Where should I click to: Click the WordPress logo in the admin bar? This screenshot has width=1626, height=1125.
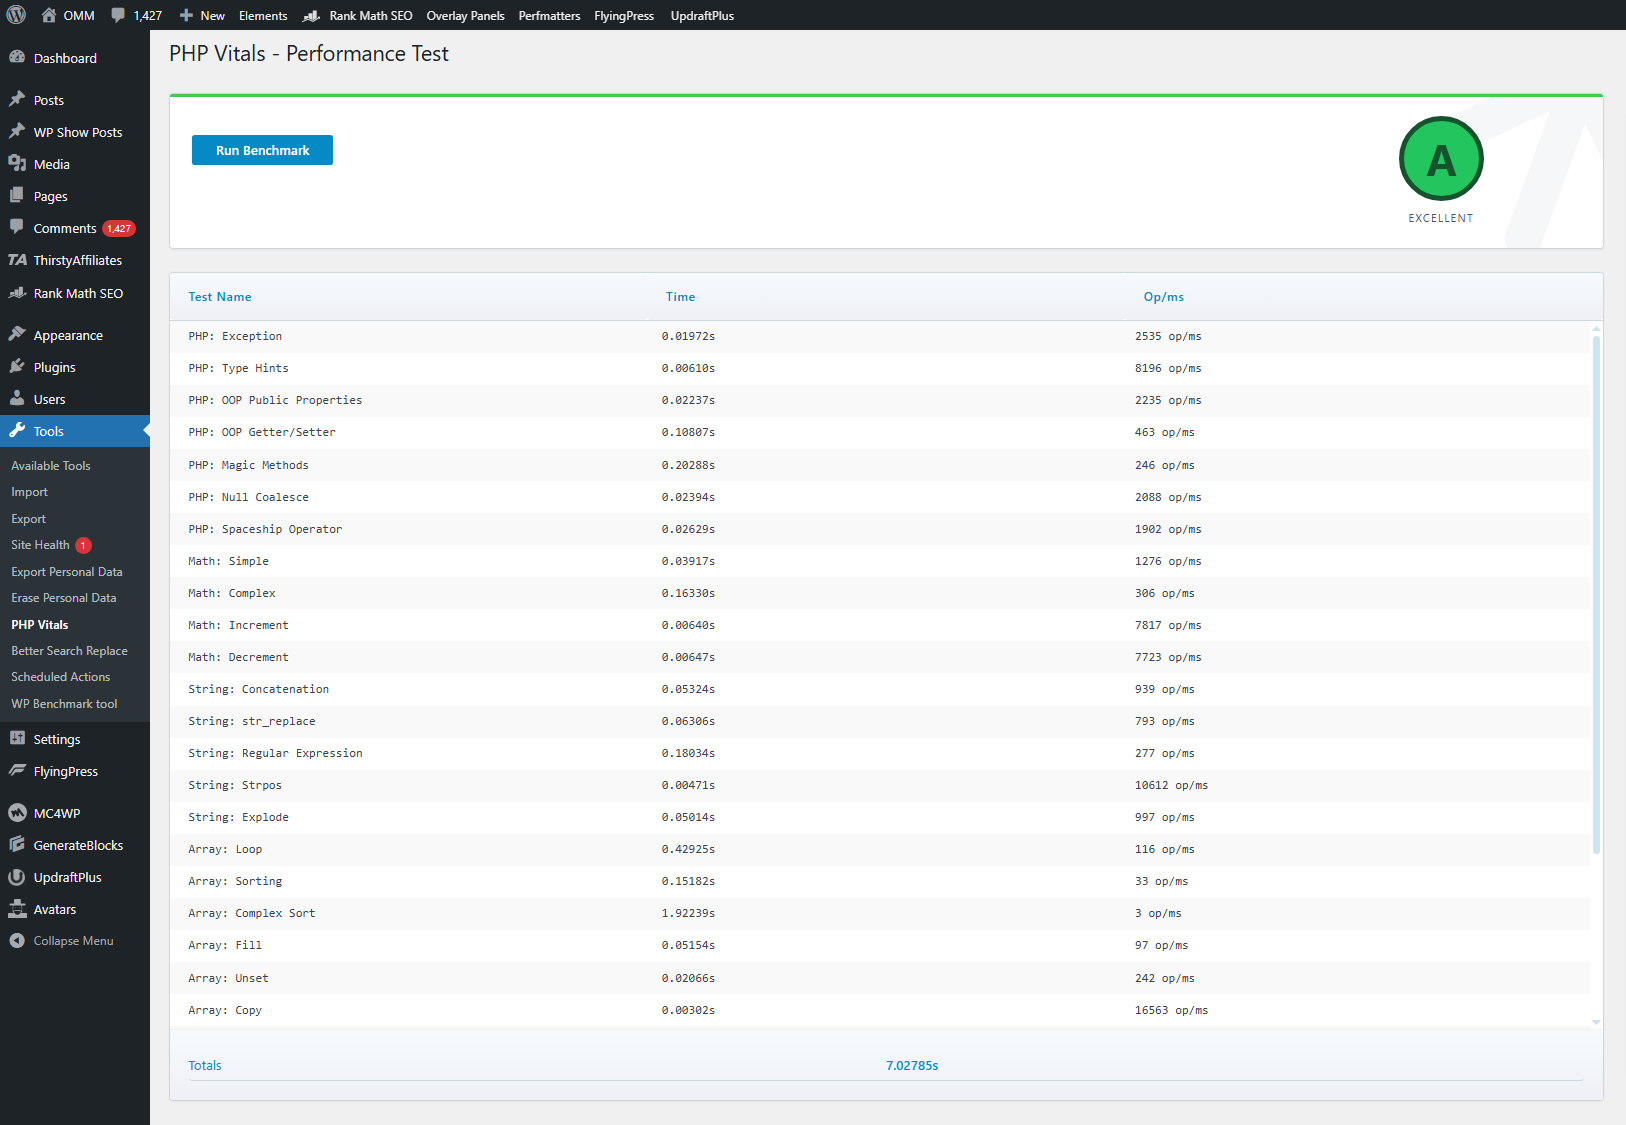pos(16,15)
